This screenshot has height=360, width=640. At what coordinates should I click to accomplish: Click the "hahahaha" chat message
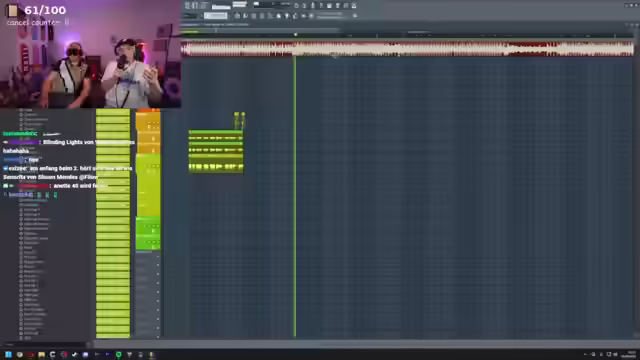click(x=16, y=151)
